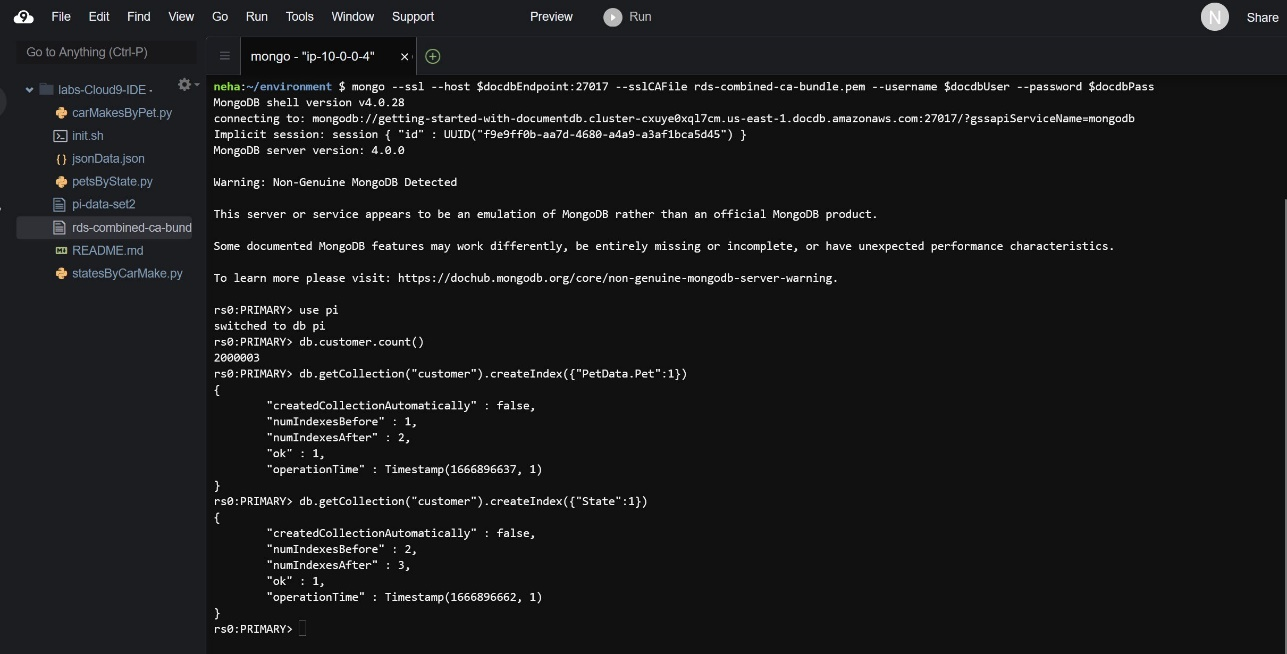Open the View menu
The height and width of the screenshot is (654, 1287).
pyautogui.click(x=181, y=16)
